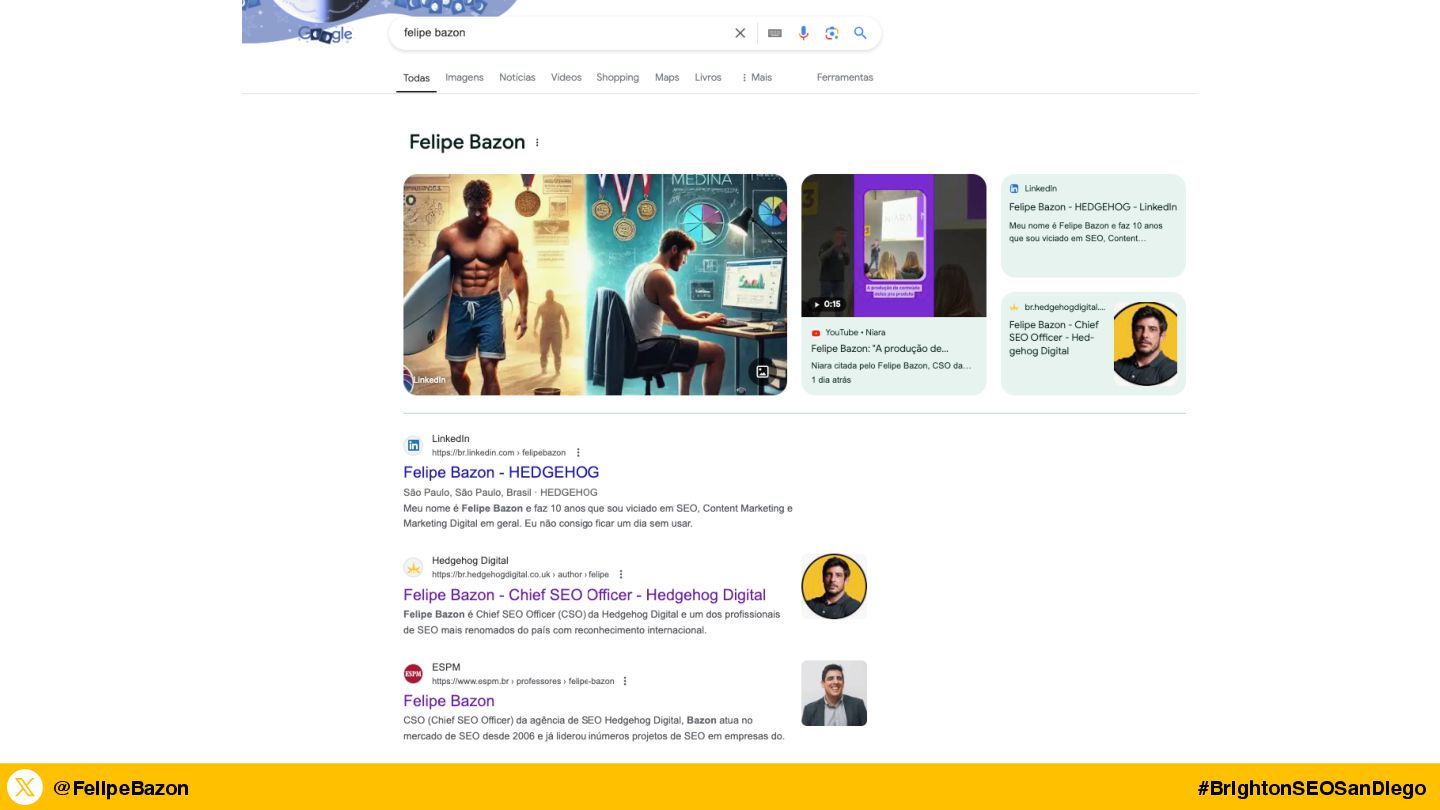Switch to the Notícias tab

click(x=517, y=78)
